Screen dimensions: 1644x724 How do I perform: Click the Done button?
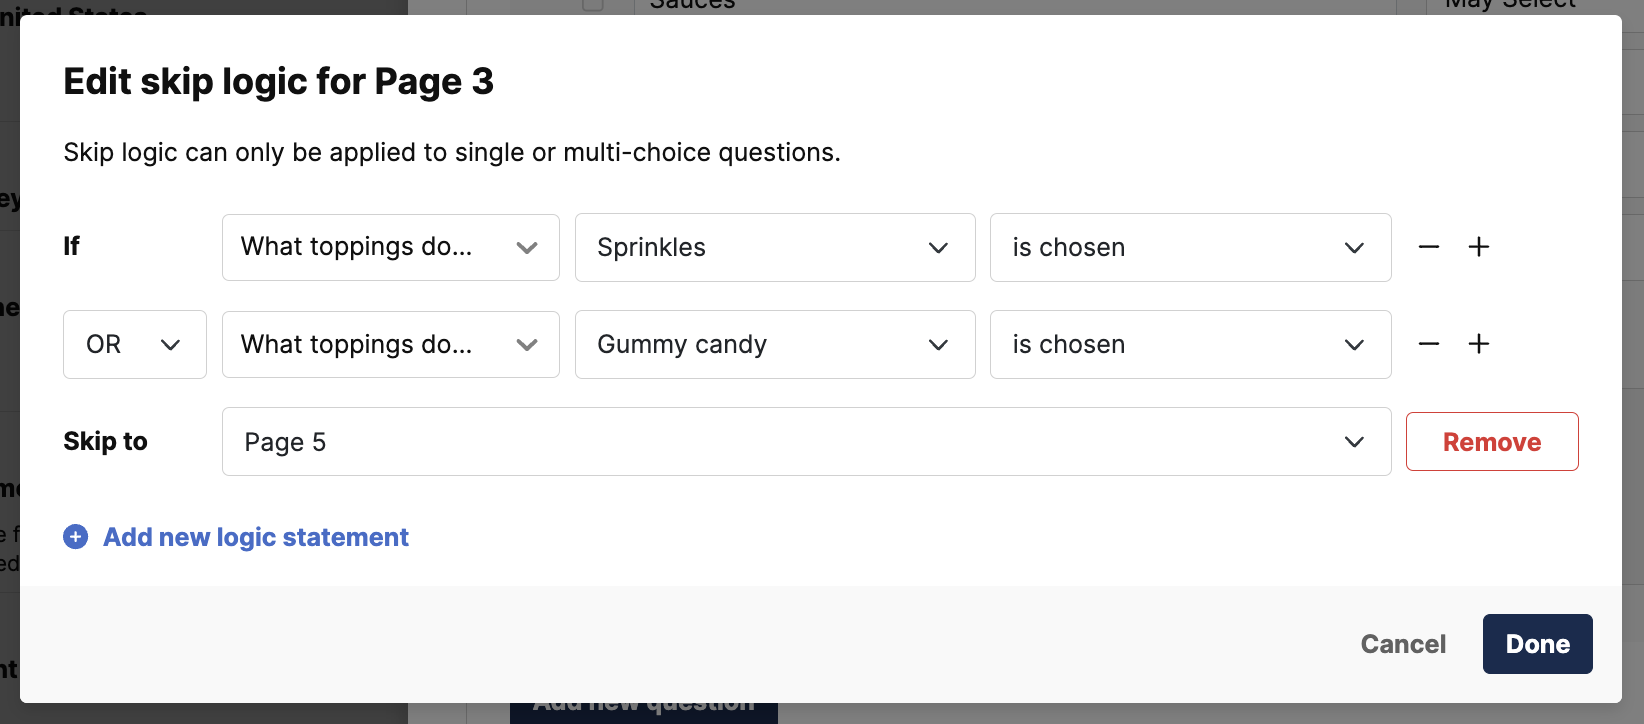[x=1537, y=644]
